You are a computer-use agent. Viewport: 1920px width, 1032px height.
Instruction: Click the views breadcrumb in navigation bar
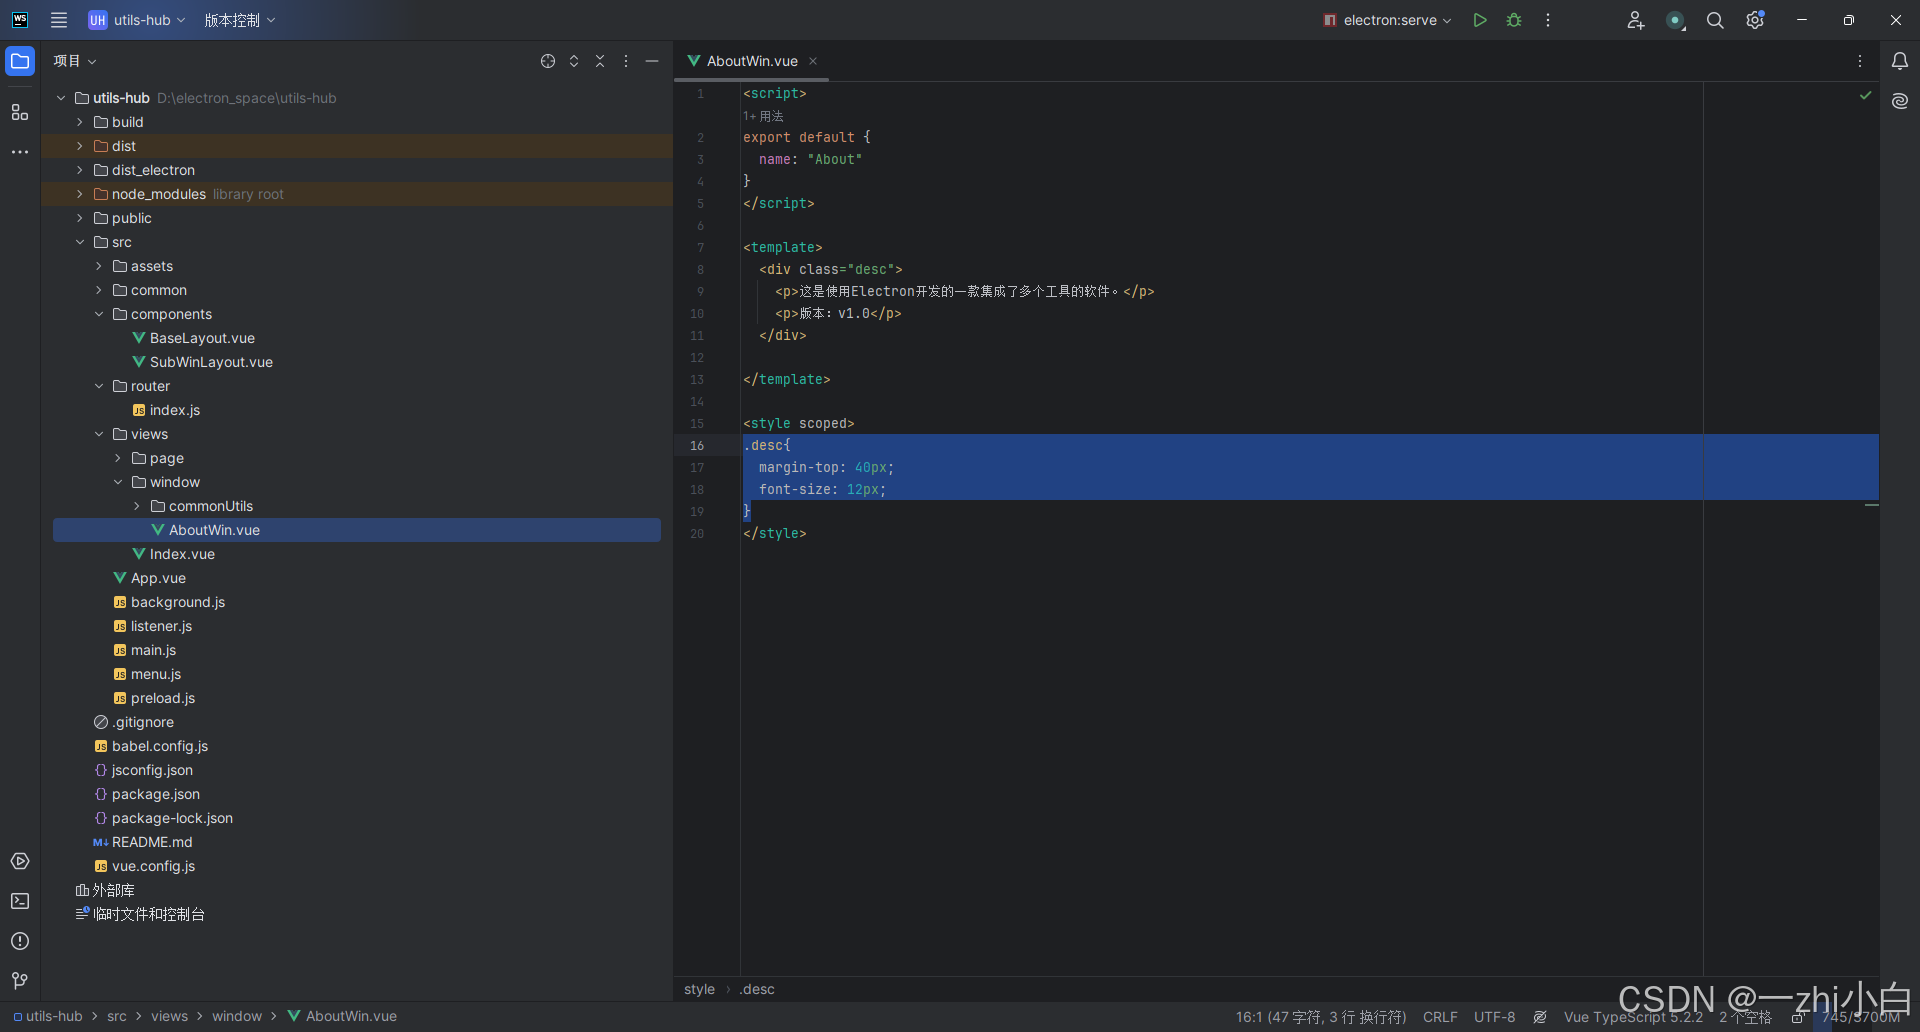pyautogui.click(x=169, y=1016)
